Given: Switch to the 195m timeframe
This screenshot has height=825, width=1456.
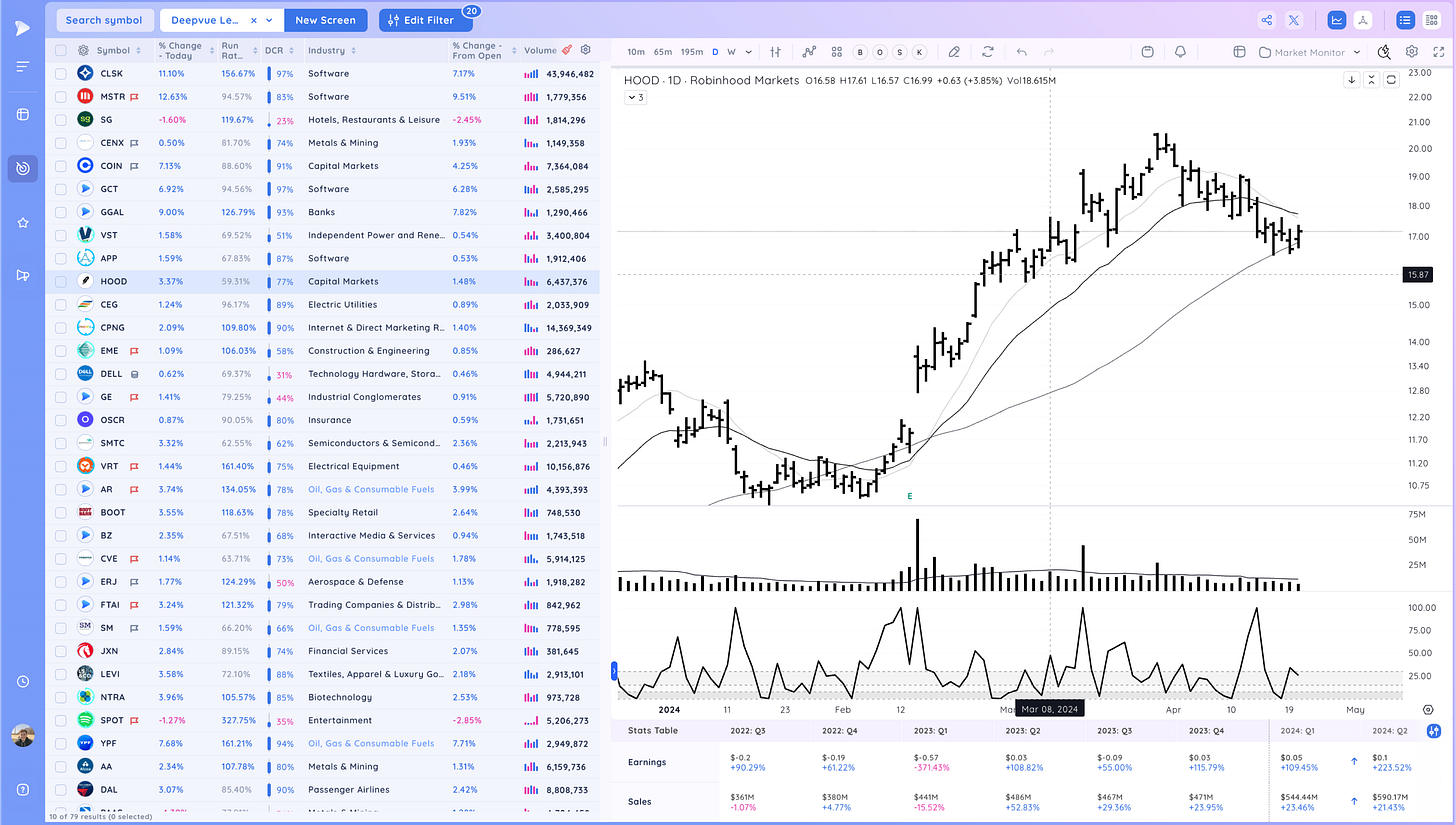Looking at the screenshot, I should 692,52.
